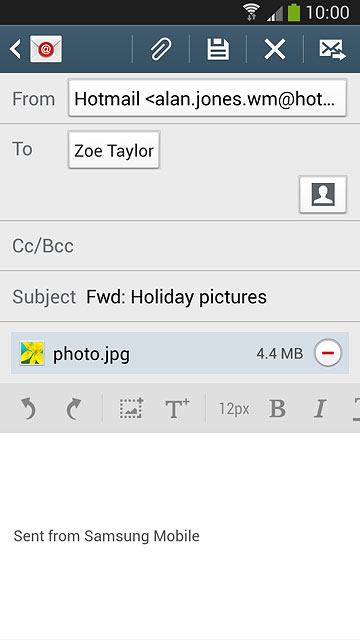Screen dimensions: 360x640
Task: Tap the back arrow in header
Action: coord(15,49)
